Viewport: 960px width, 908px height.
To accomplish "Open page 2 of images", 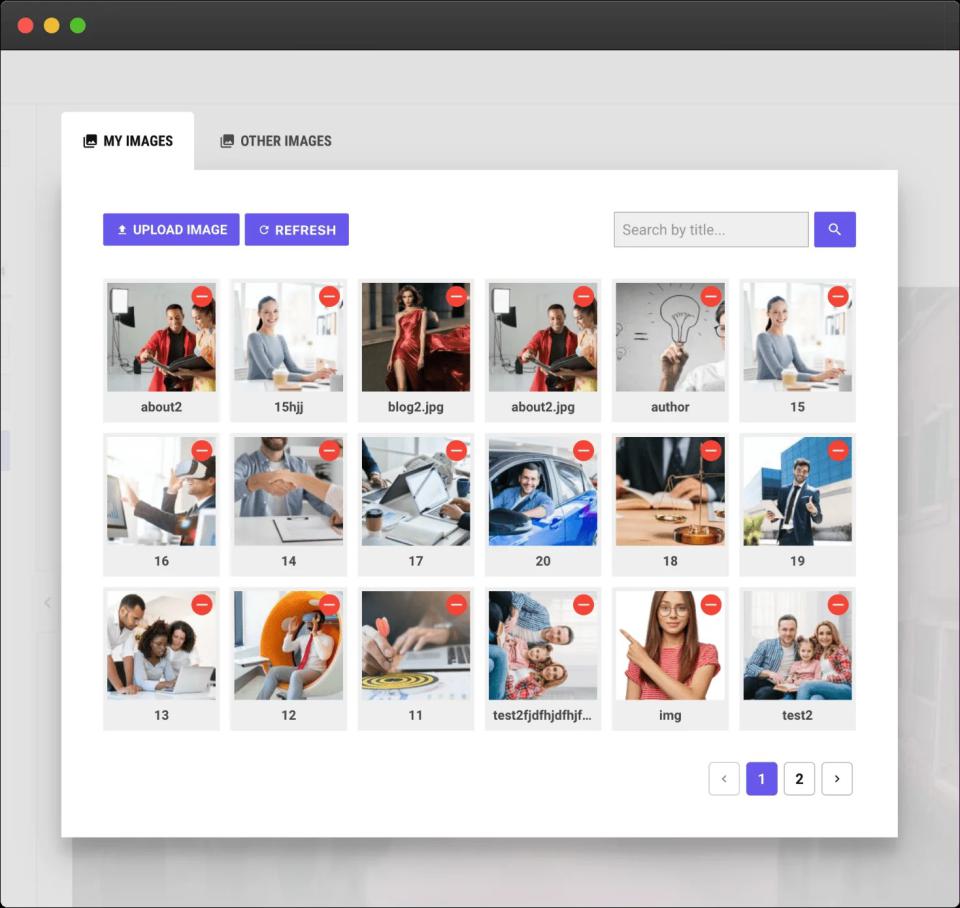I will tap(799, 779).
